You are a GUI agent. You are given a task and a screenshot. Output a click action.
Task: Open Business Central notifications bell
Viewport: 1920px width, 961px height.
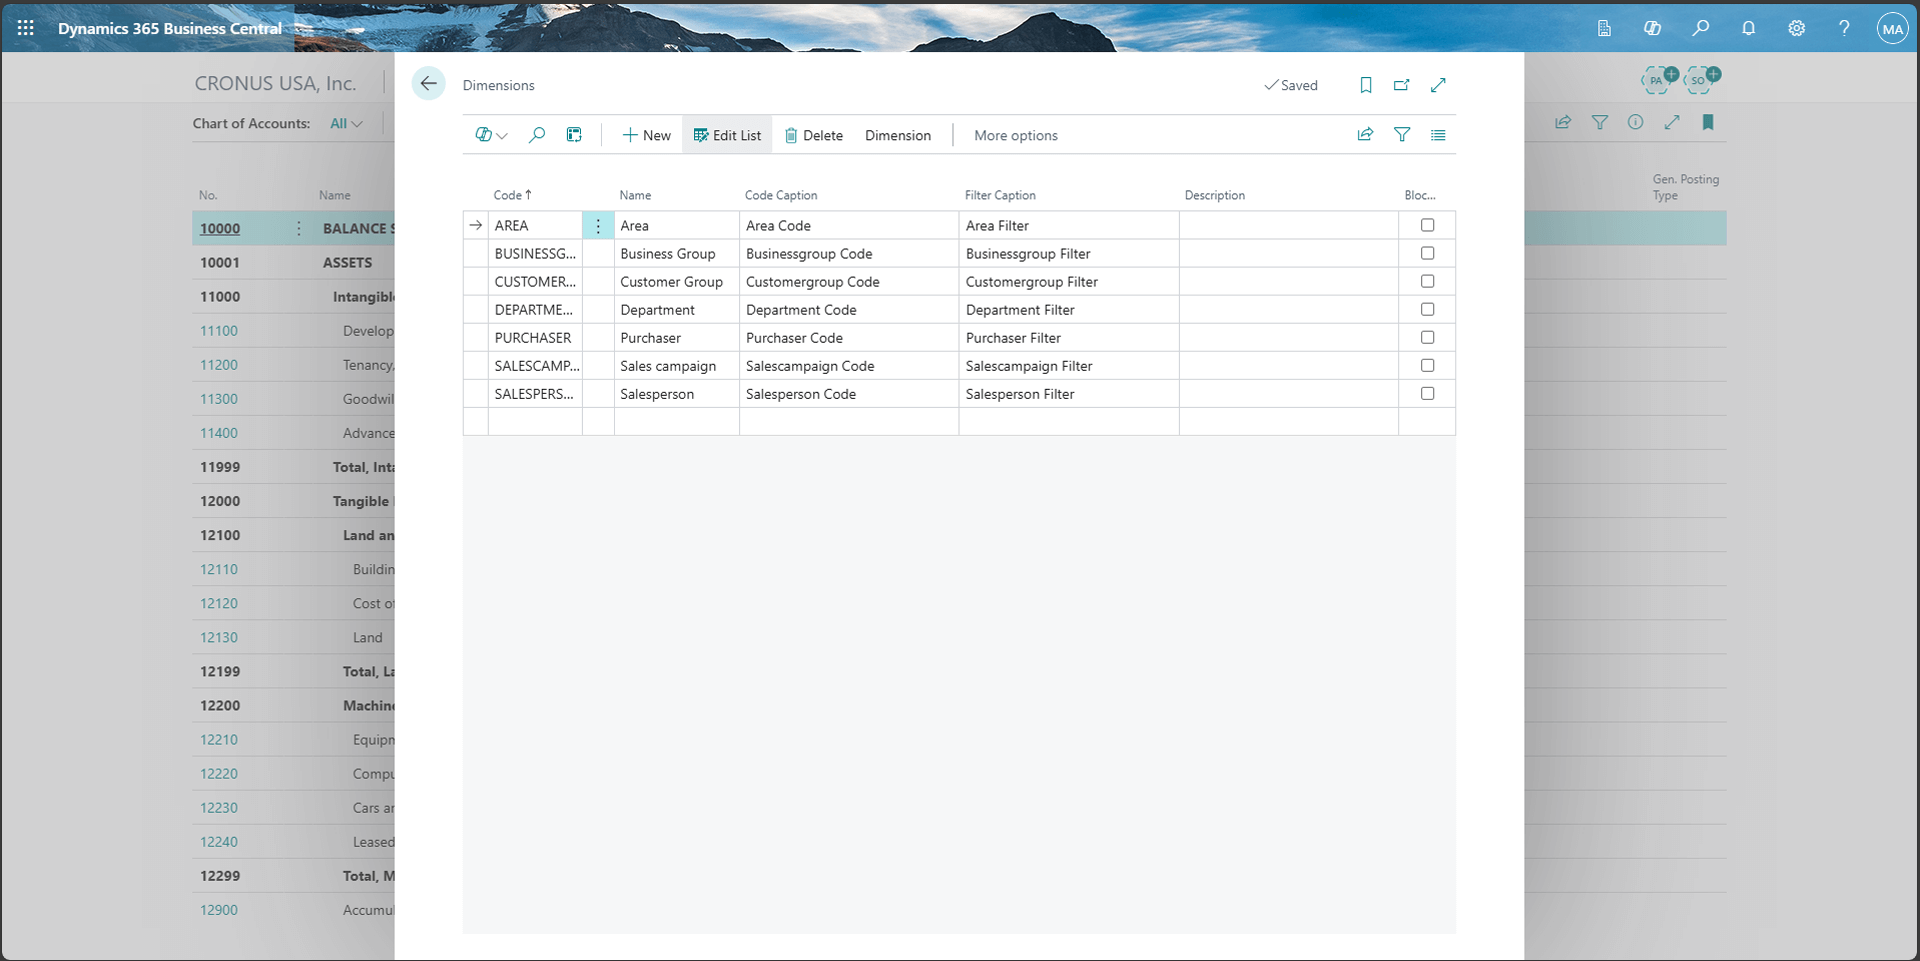pyautogui.click(x=1748, y=28)
